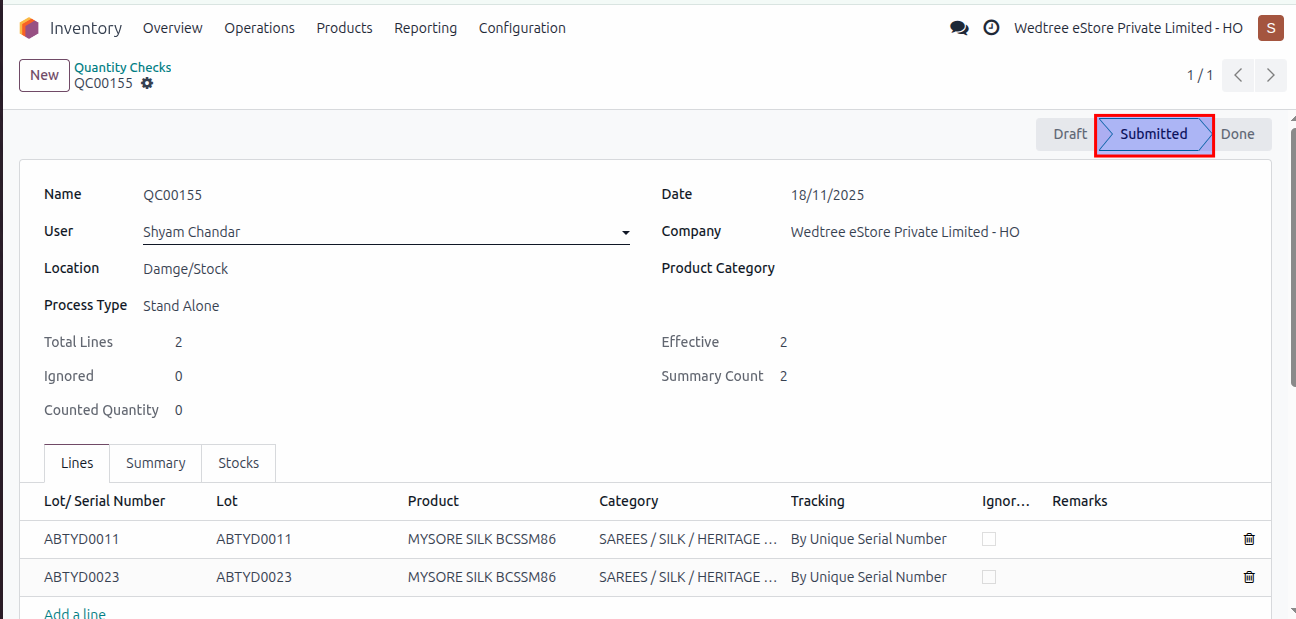Delete the ABTYD0011 line with trash icon
Image resolution: width=1296 pixels, height=619 pixels.
pos(1249,539)
